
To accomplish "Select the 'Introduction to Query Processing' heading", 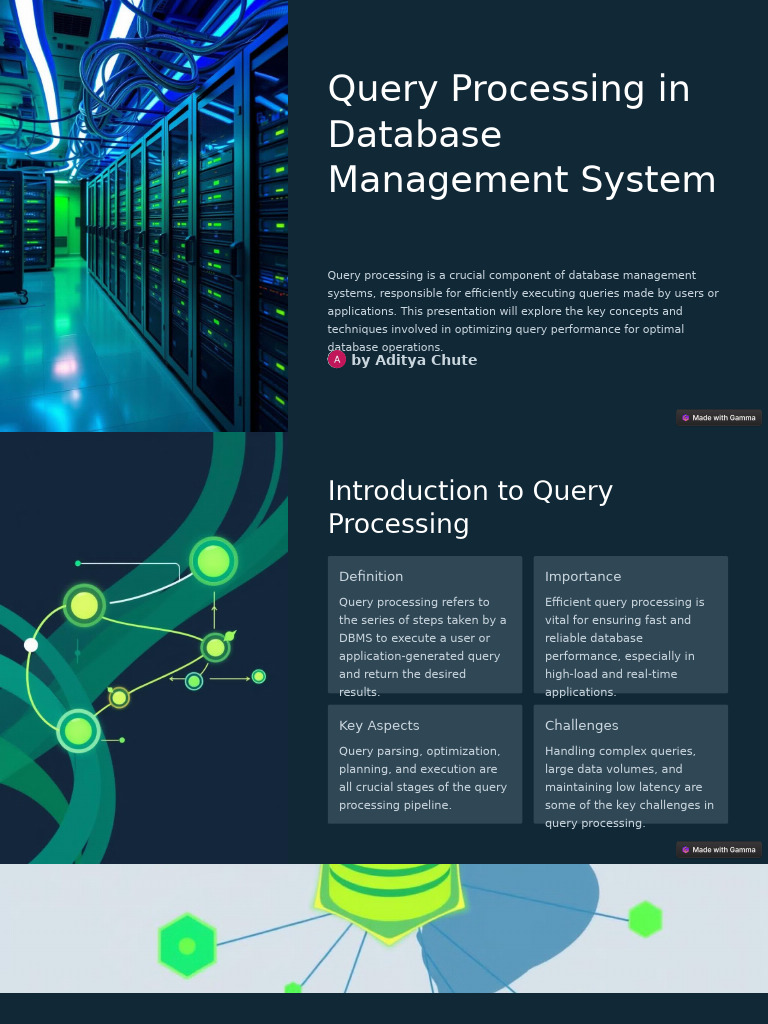I will [470, 507].
